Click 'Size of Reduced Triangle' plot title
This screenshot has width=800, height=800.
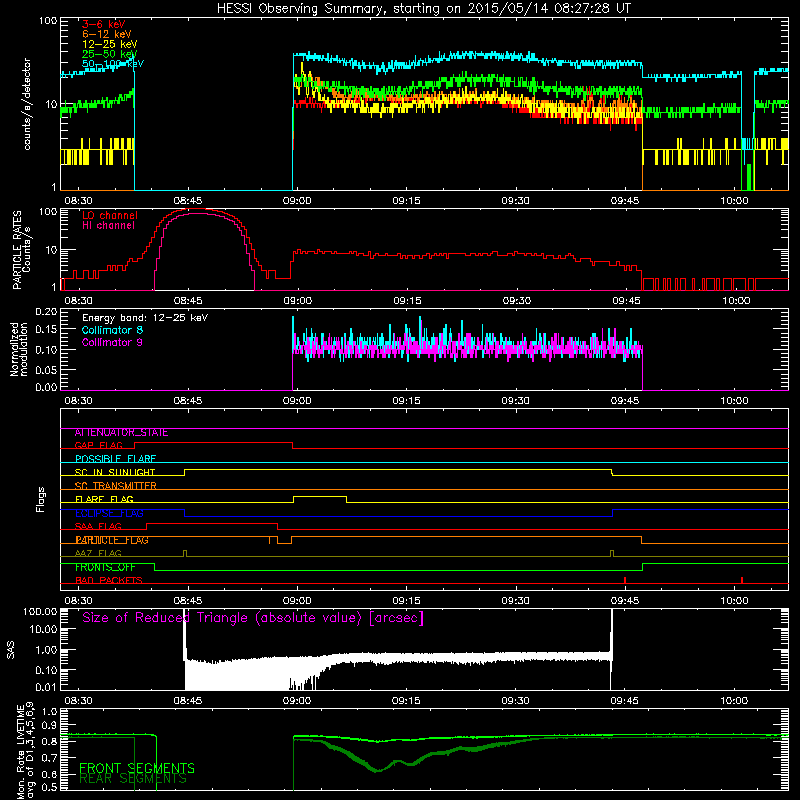(x=253, y=618)
